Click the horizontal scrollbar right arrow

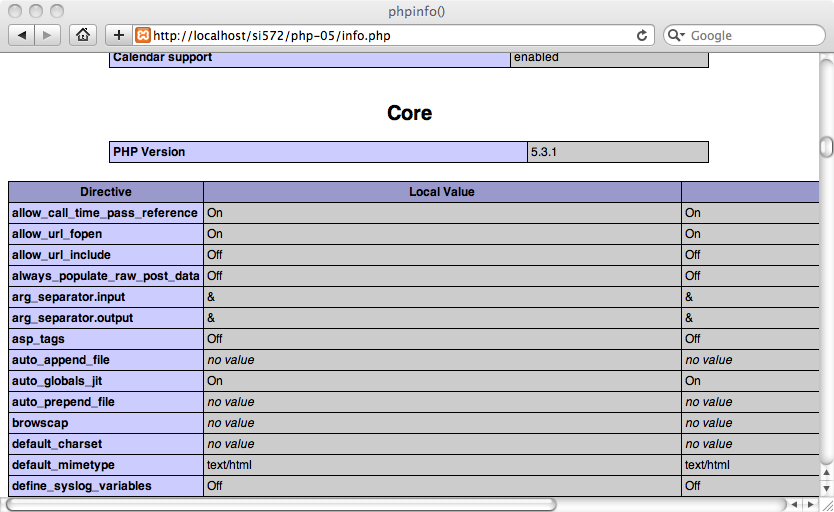[x=811, y=504]
